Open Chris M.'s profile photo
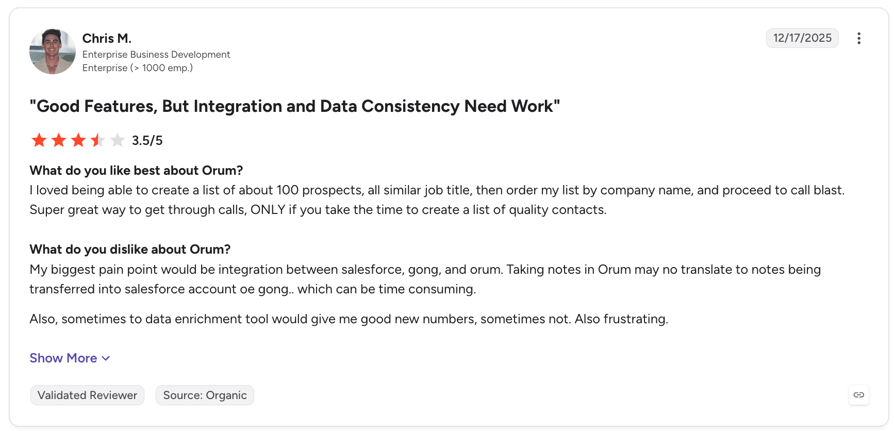Screen dimensions: 894x431 pyautogui.click(x=52, y=51)
